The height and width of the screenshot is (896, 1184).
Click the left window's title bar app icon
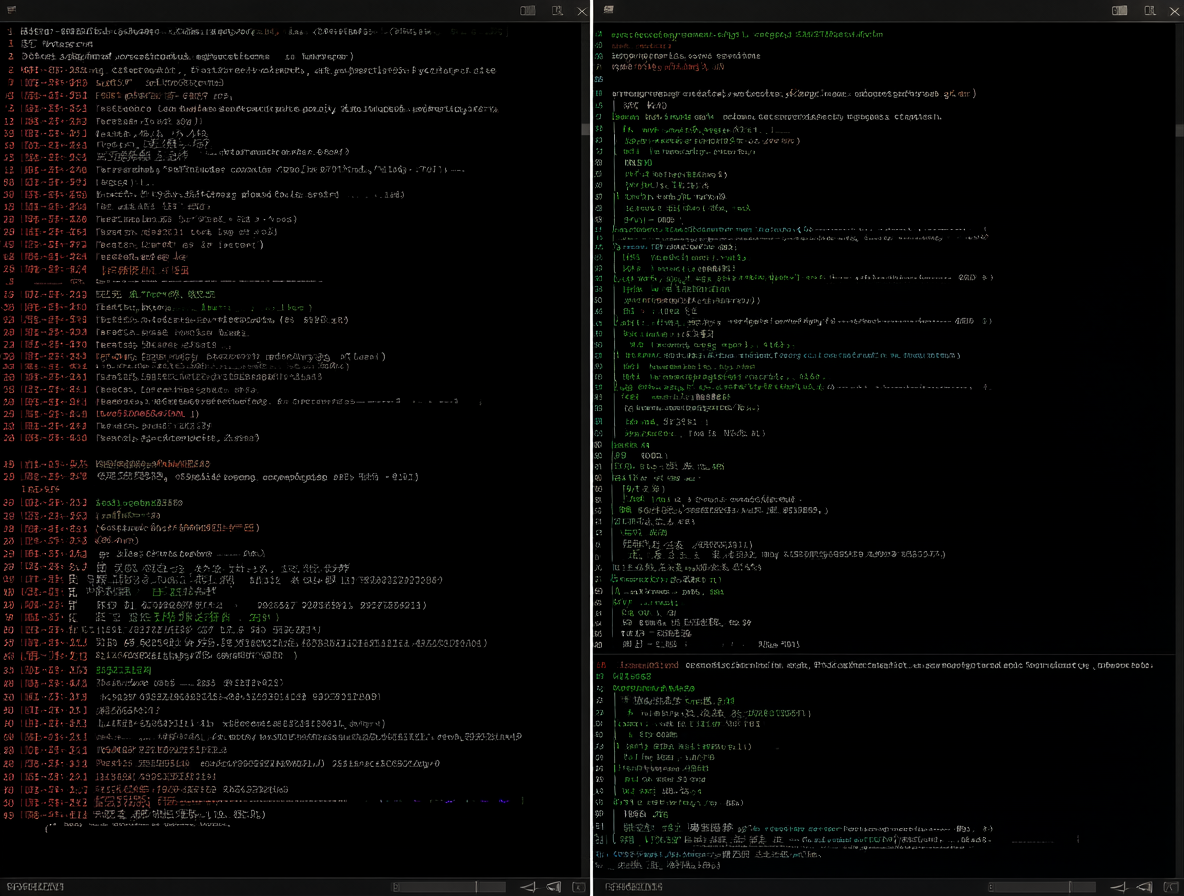coord(11,10)
